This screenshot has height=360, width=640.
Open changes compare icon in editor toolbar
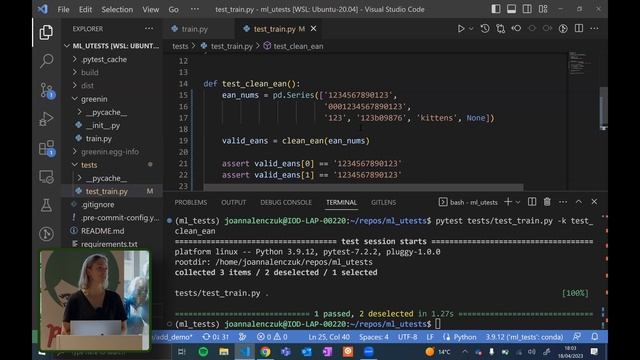click(x=501, y=29)
